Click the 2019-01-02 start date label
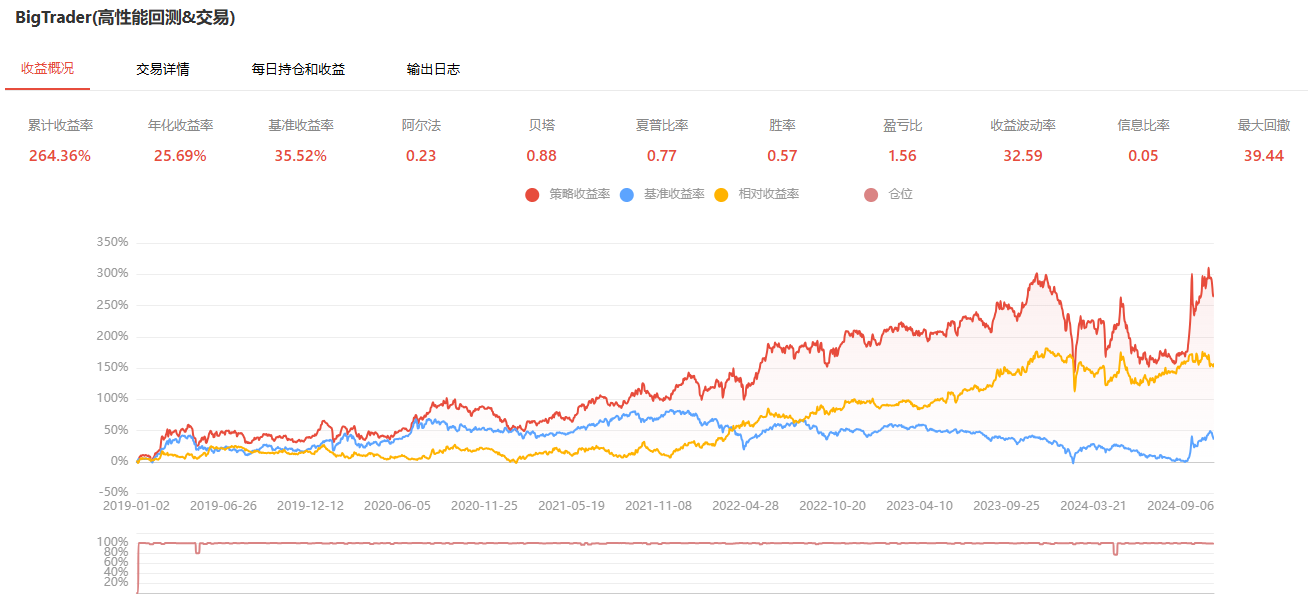The width and height of the screenshot is (1308, 606). pyautogui.click(x=136, y=506)
